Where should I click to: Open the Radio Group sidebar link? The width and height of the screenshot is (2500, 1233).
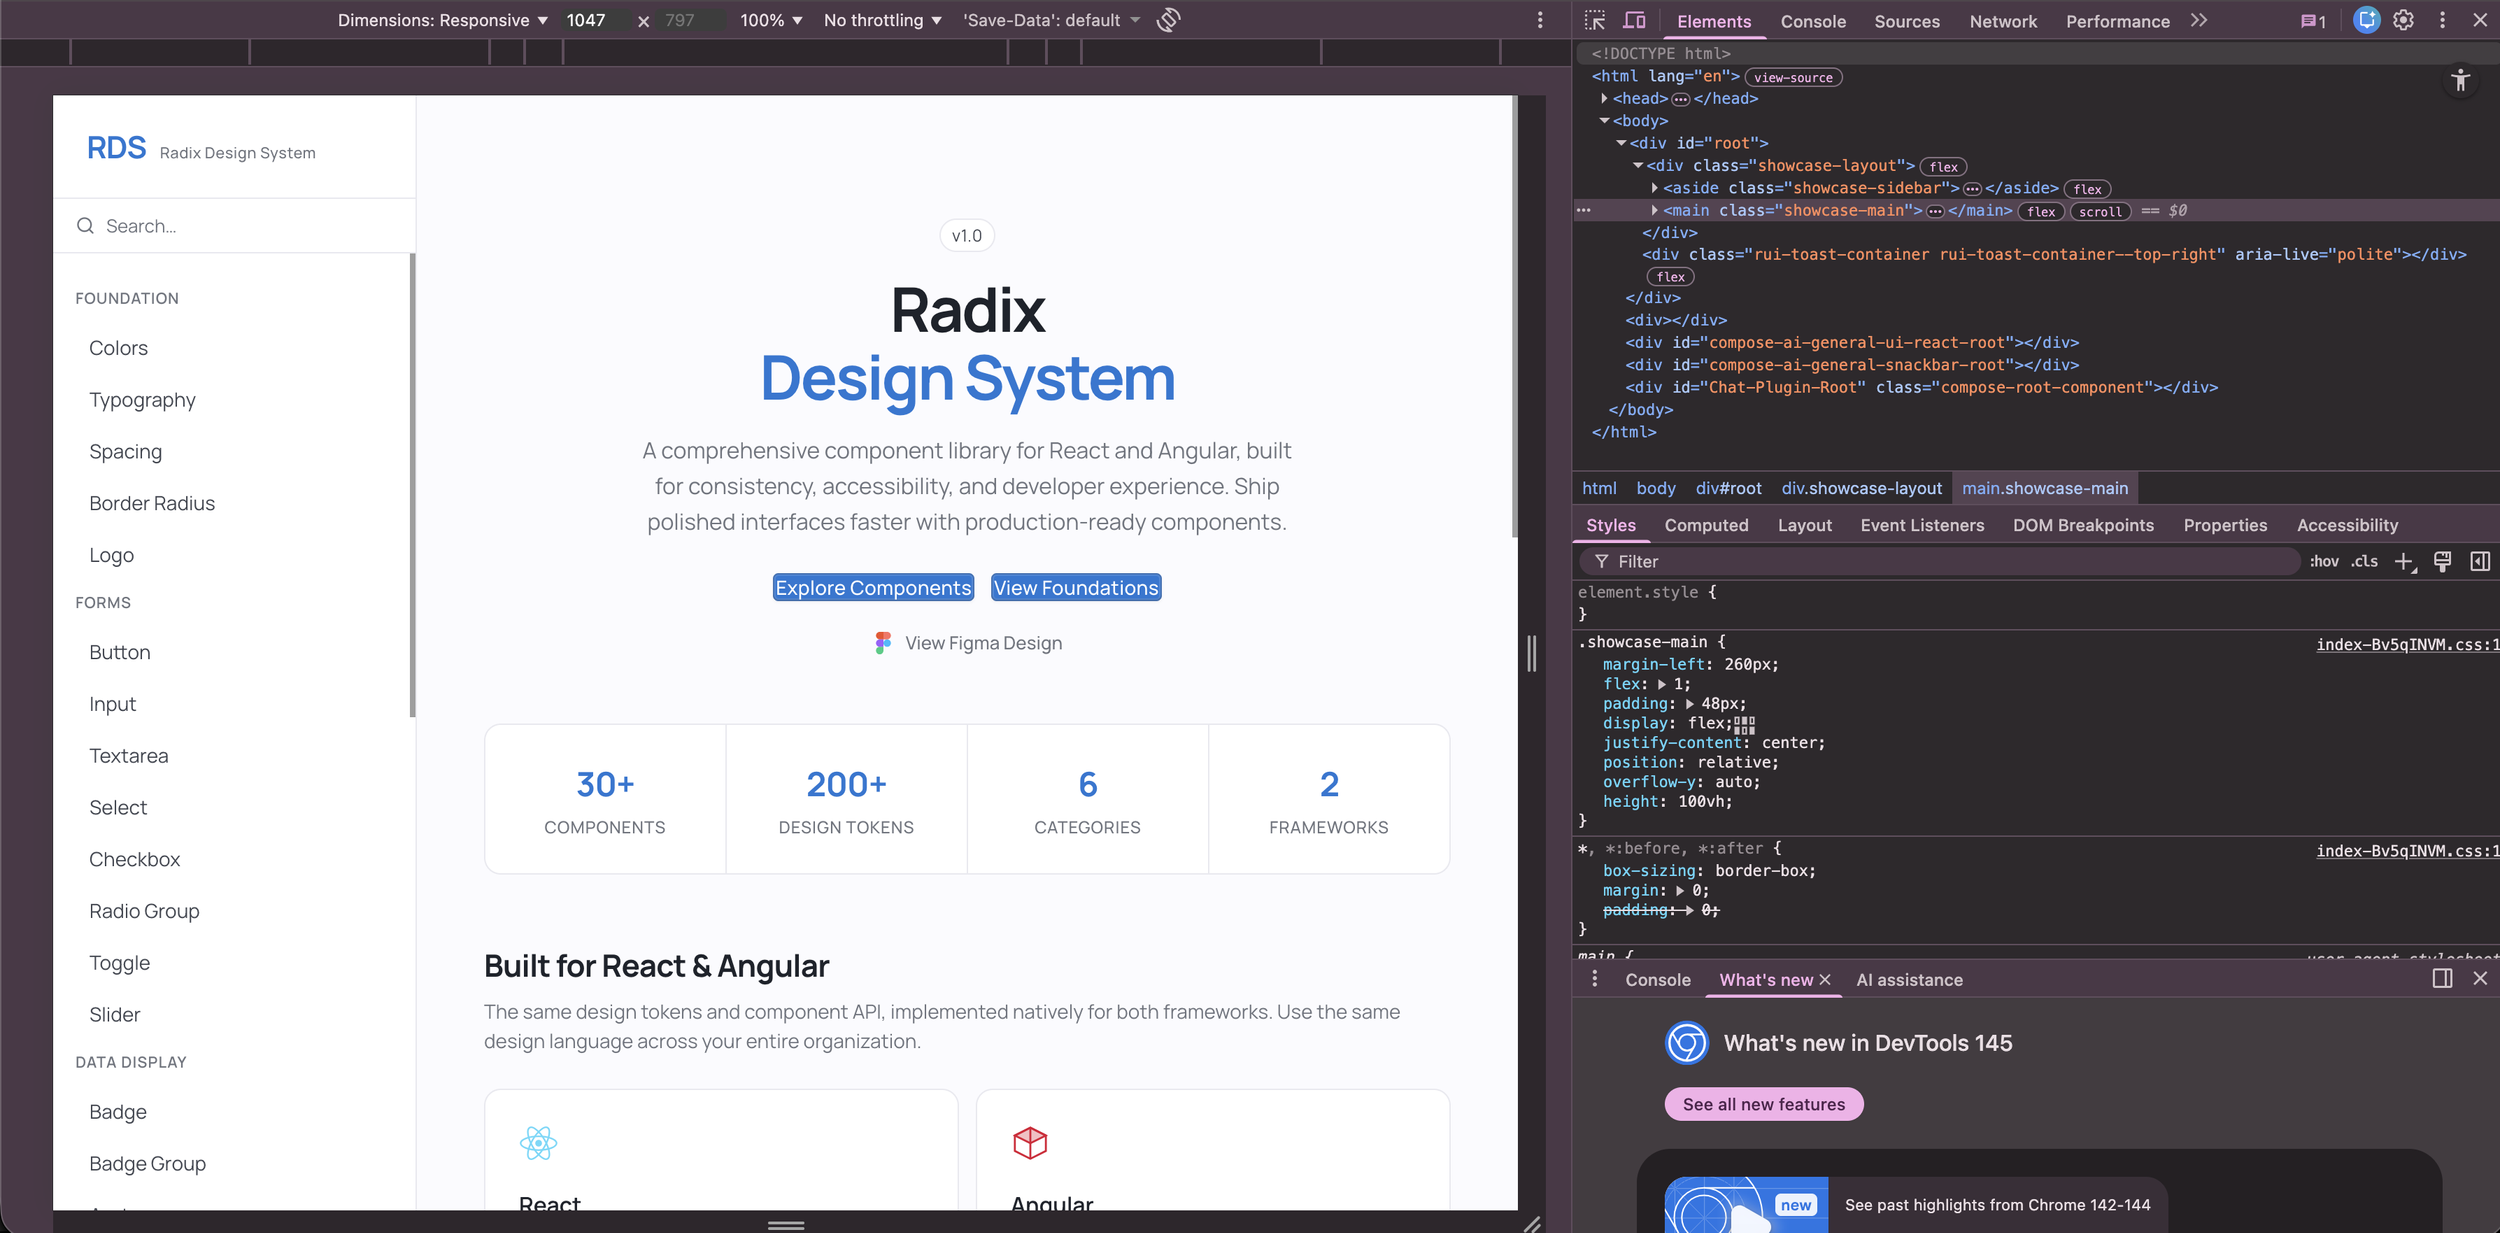pos(144,911)
